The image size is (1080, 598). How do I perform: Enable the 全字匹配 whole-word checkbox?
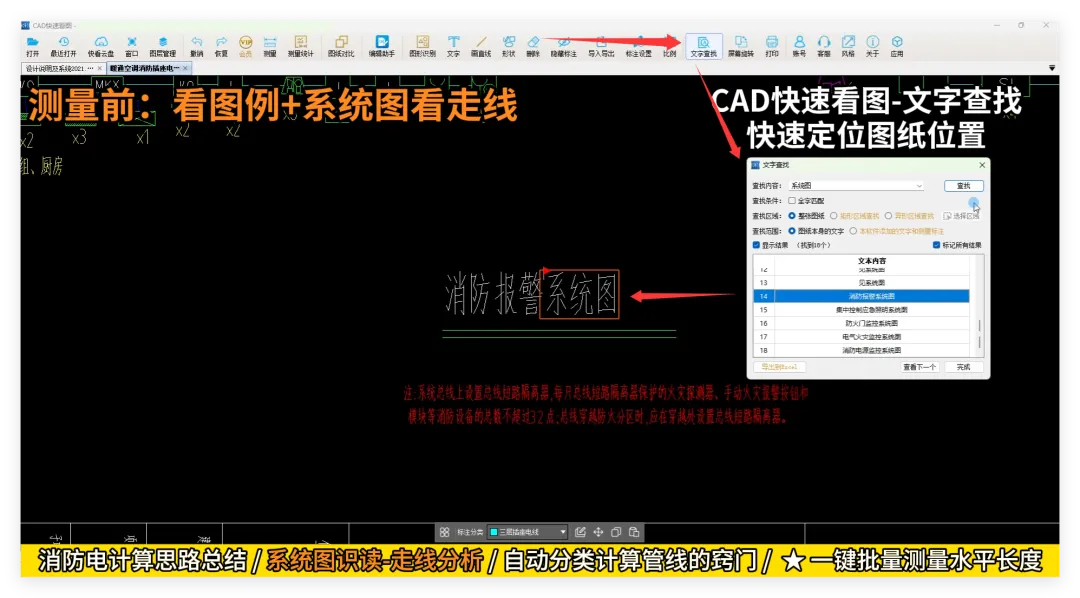coord(792,201)
